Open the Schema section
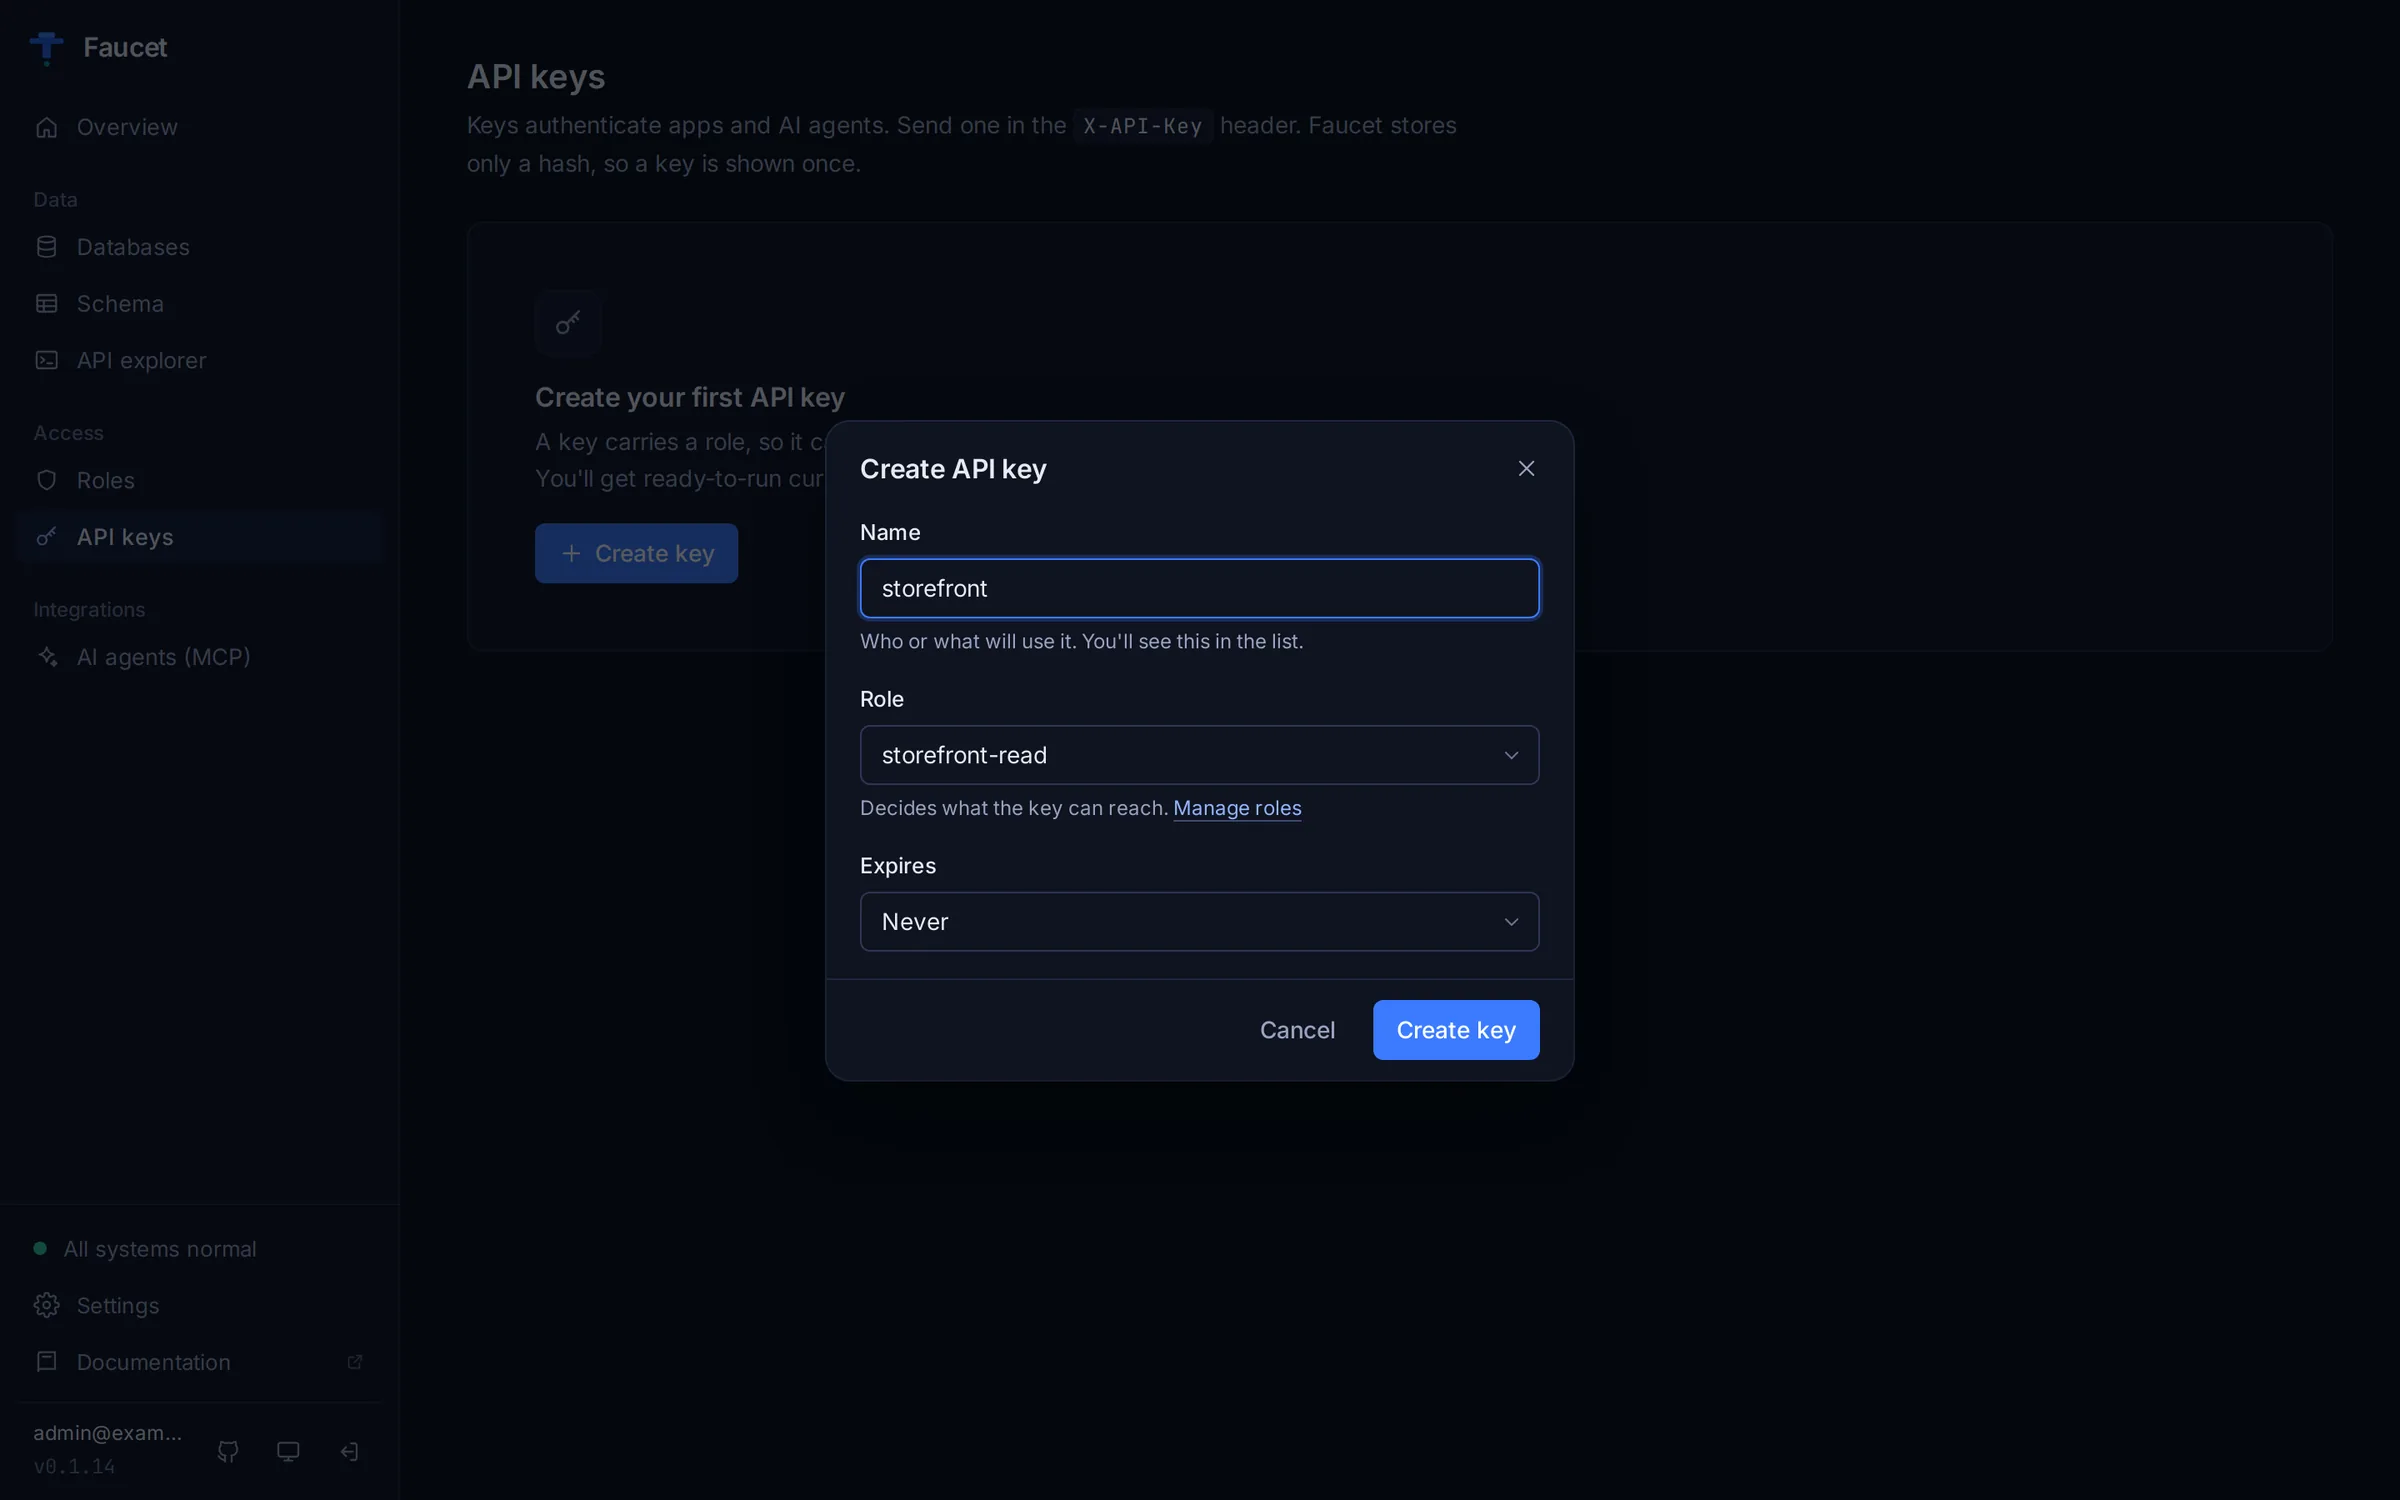Viewport: 2400px width, 1500px height. [199, 304]
